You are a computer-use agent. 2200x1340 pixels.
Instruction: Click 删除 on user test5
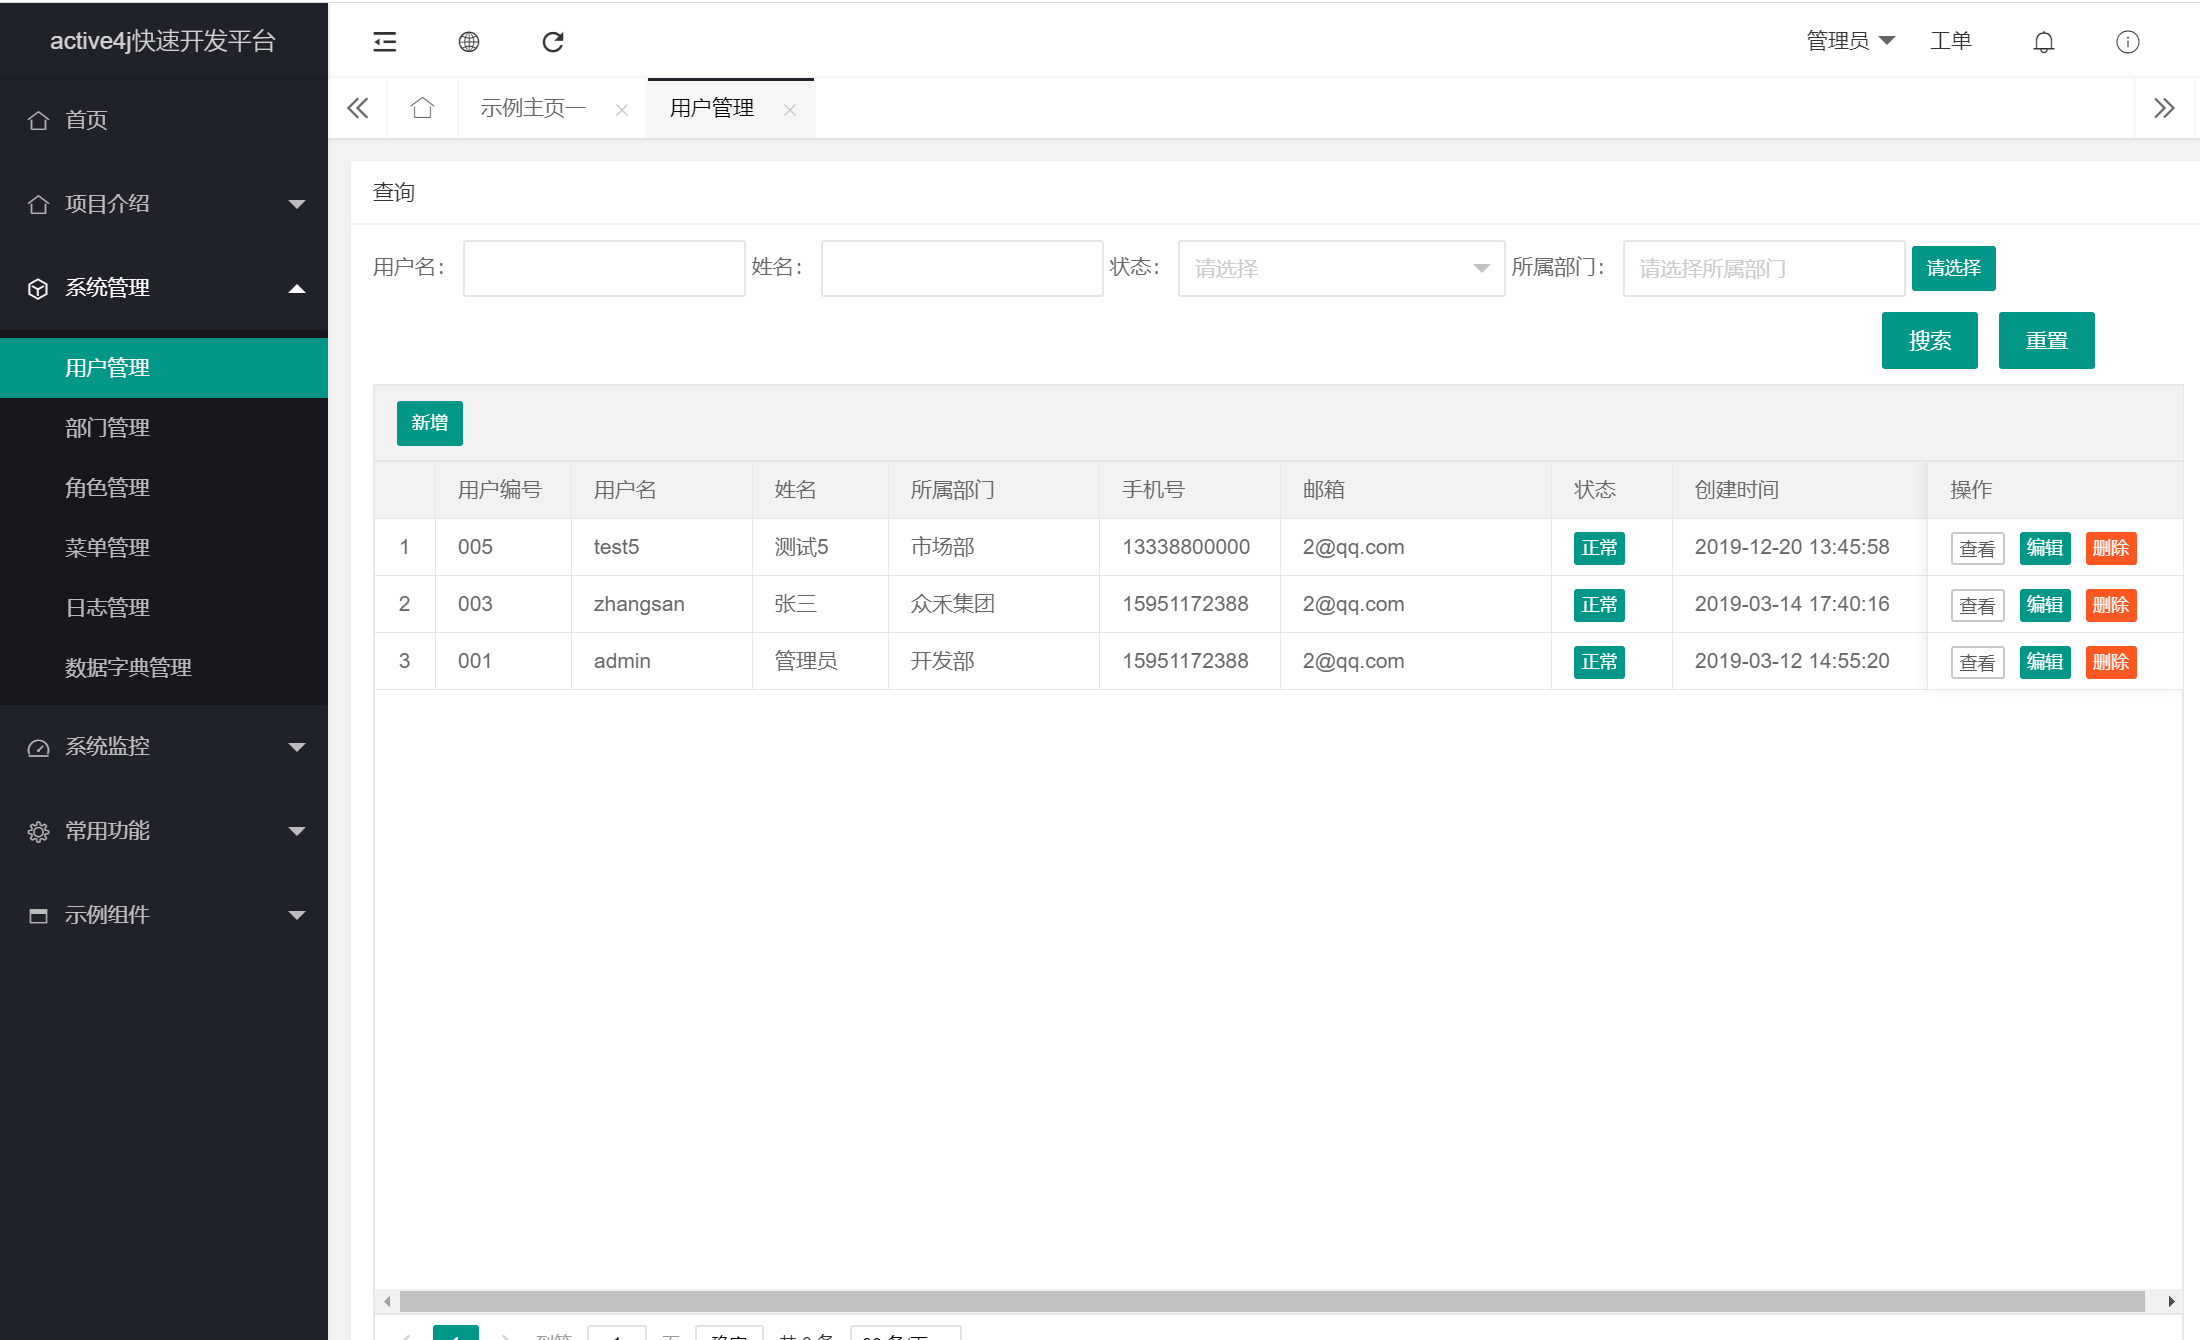pos(2110,547)
